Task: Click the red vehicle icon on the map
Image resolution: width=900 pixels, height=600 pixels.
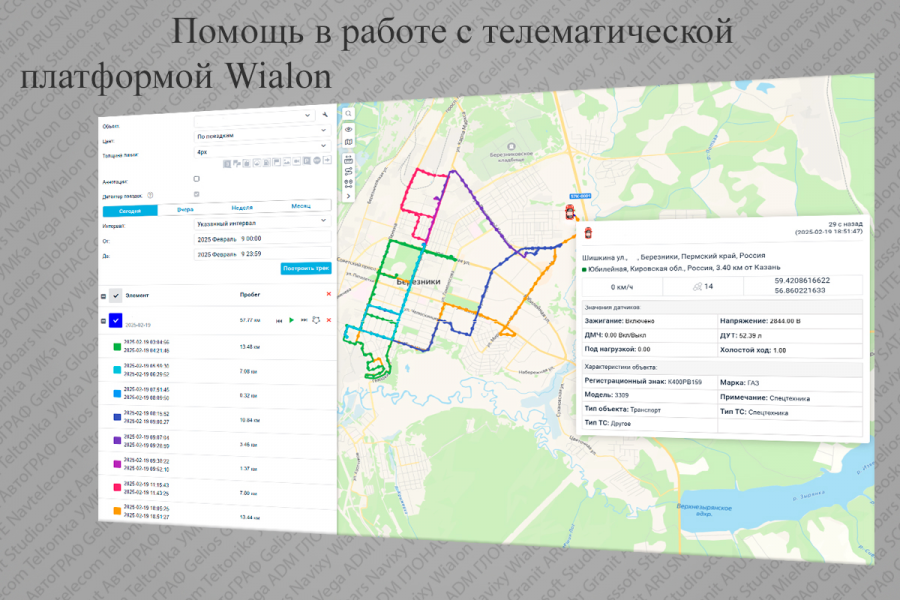Action: point(569,212)
